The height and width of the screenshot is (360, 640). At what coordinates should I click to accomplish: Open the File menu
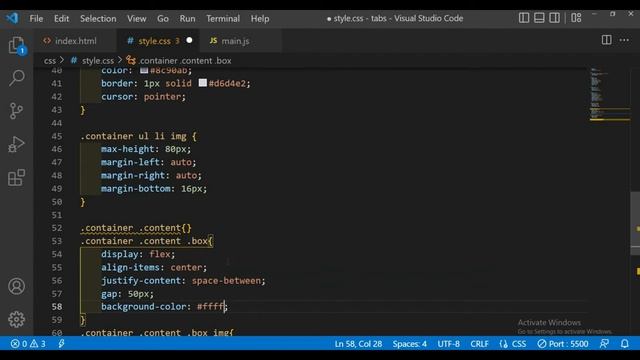36,18
